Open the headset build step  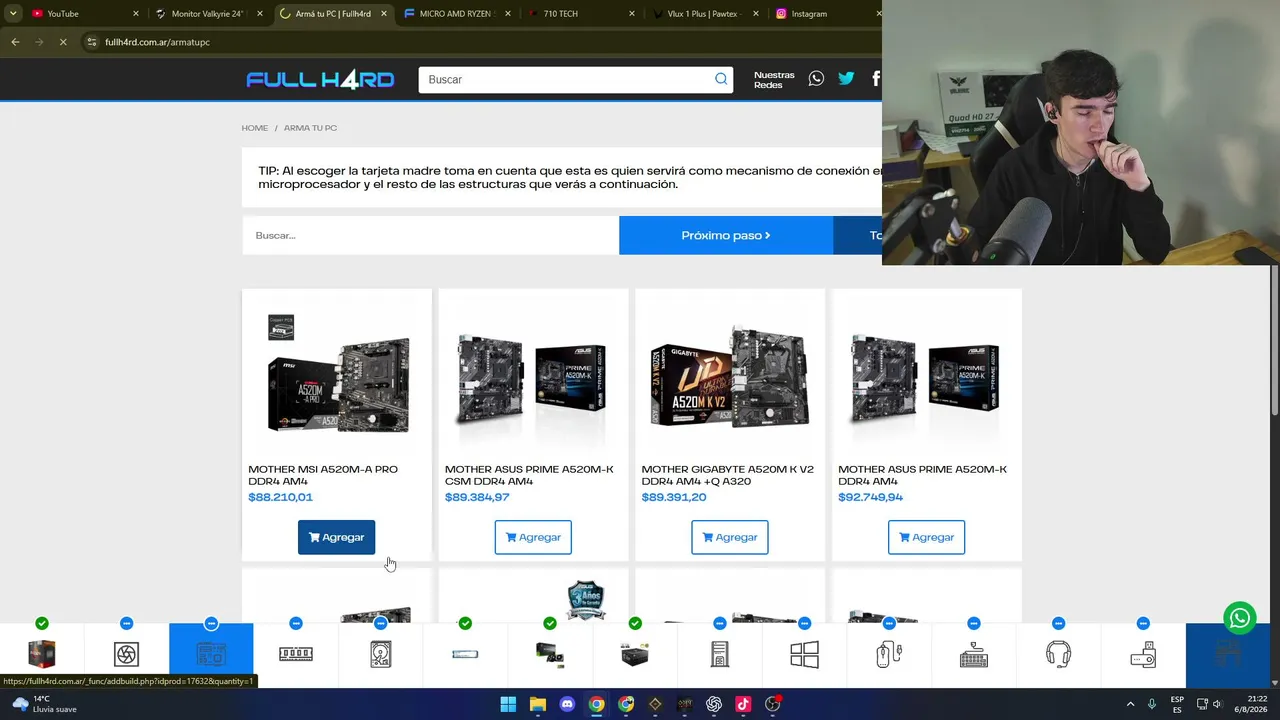pos(1058,654)
